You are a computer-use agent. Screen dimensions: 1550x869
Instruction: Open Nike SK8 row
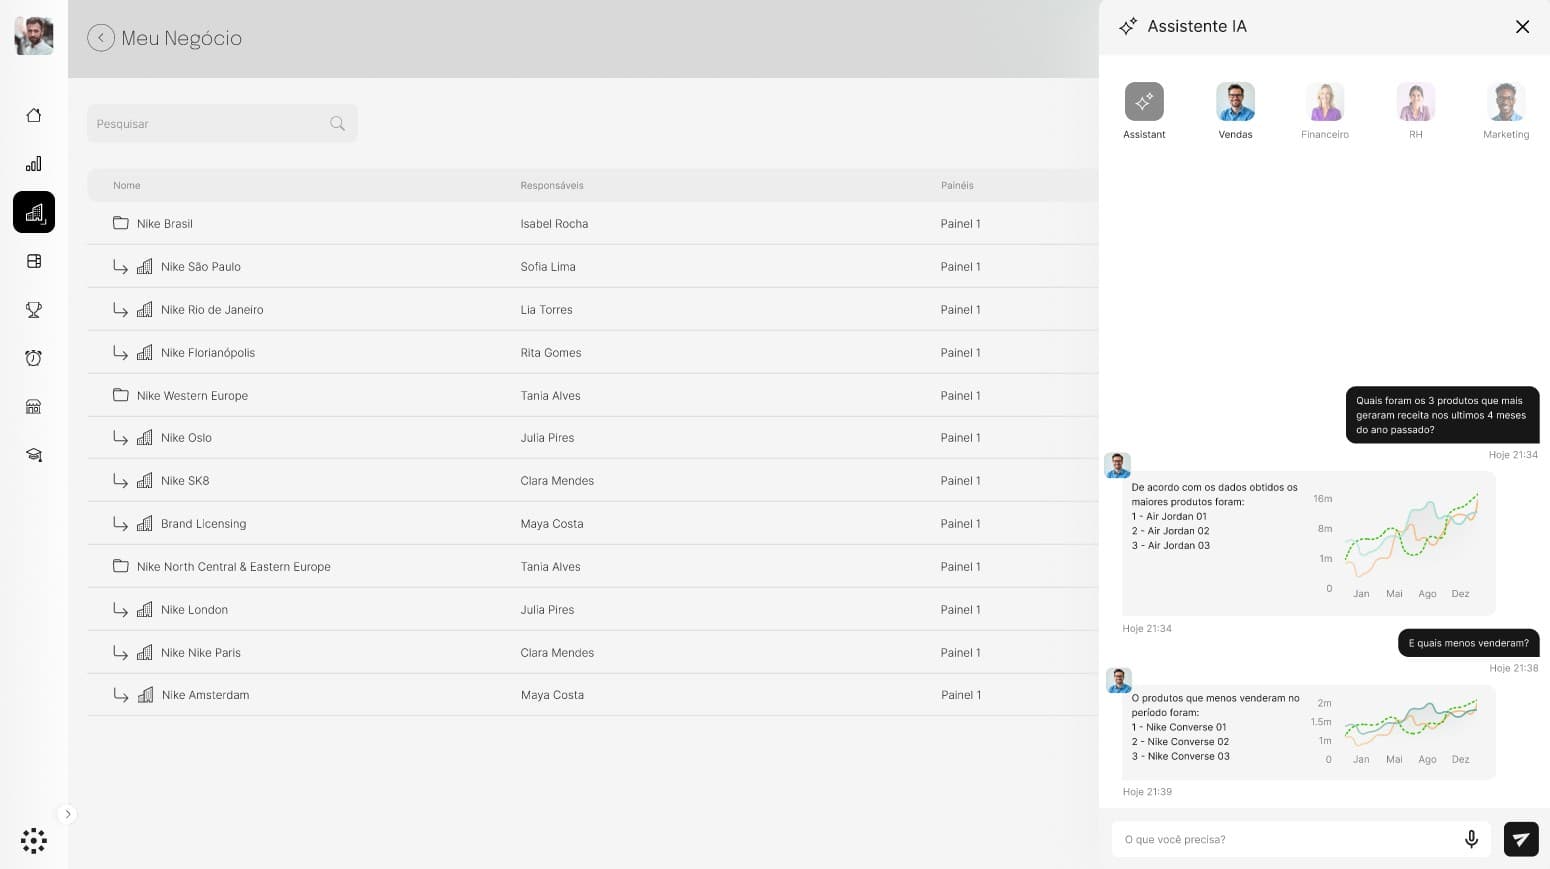tap(592, 481)
